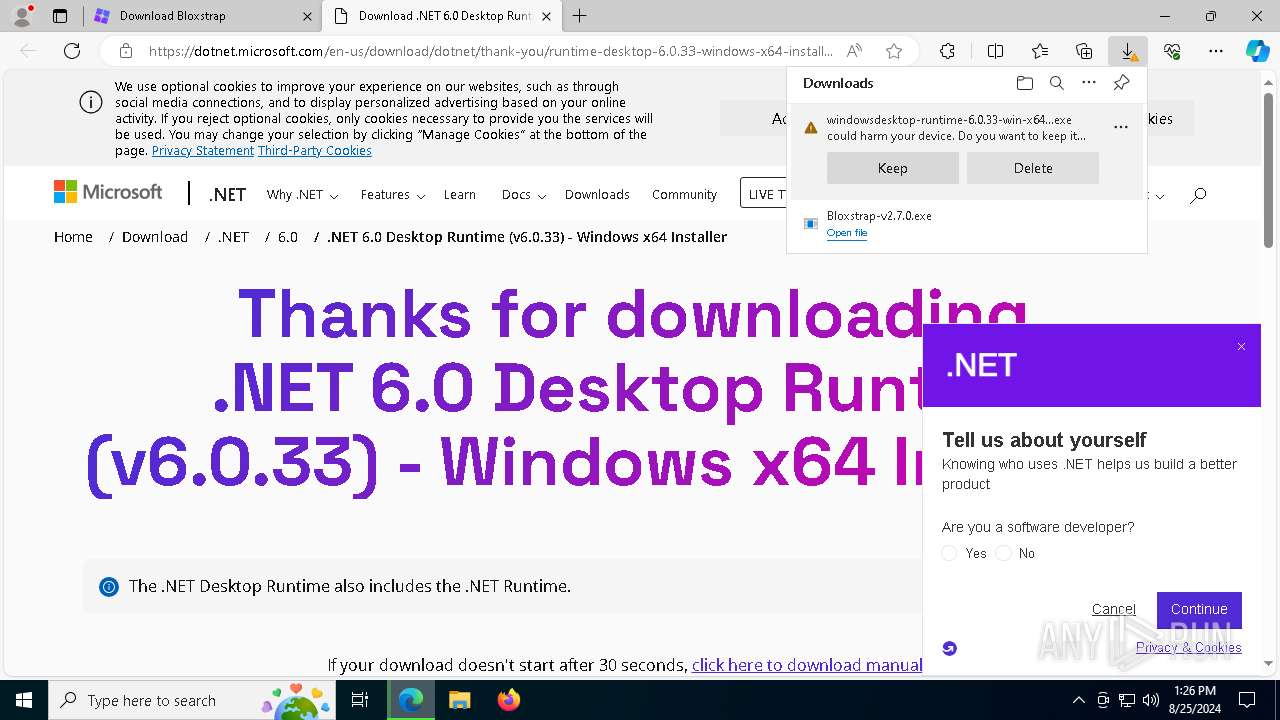
Task: Close the .NET survey popup
Action: pos(1241,347)
